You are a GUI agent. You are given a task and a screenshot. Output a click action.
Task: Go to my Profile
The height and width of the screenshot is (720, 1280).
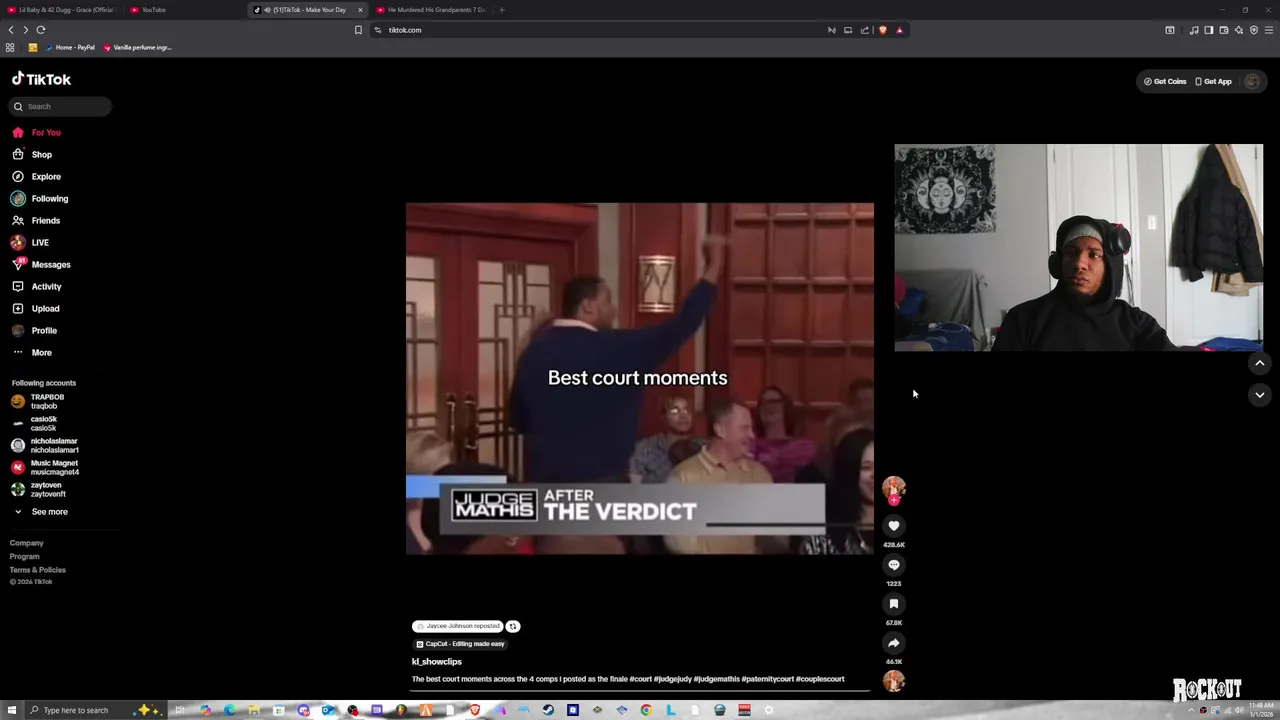tap(34, 330)
